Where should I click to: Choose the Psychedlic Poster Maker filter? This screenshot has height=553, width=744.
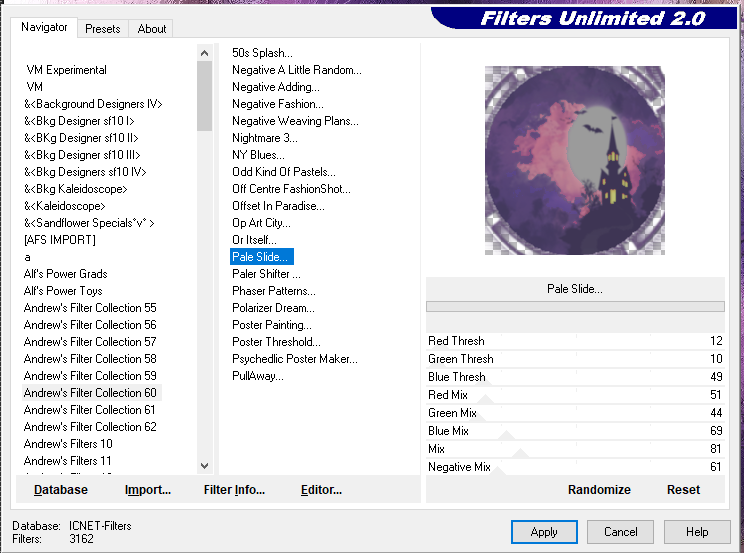pyautogui.click(x=294, y=359)
